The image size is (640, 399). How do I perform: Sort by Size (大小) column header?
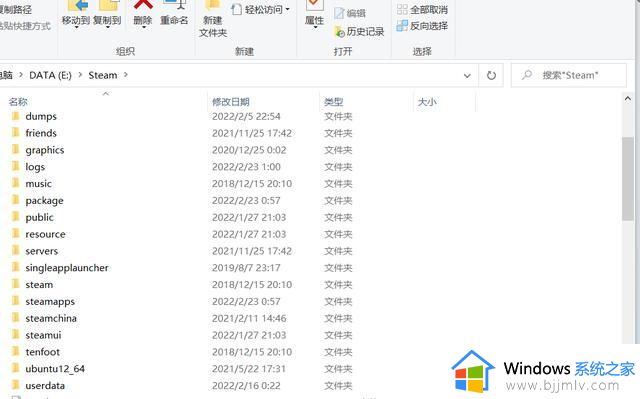pos(427,102)
